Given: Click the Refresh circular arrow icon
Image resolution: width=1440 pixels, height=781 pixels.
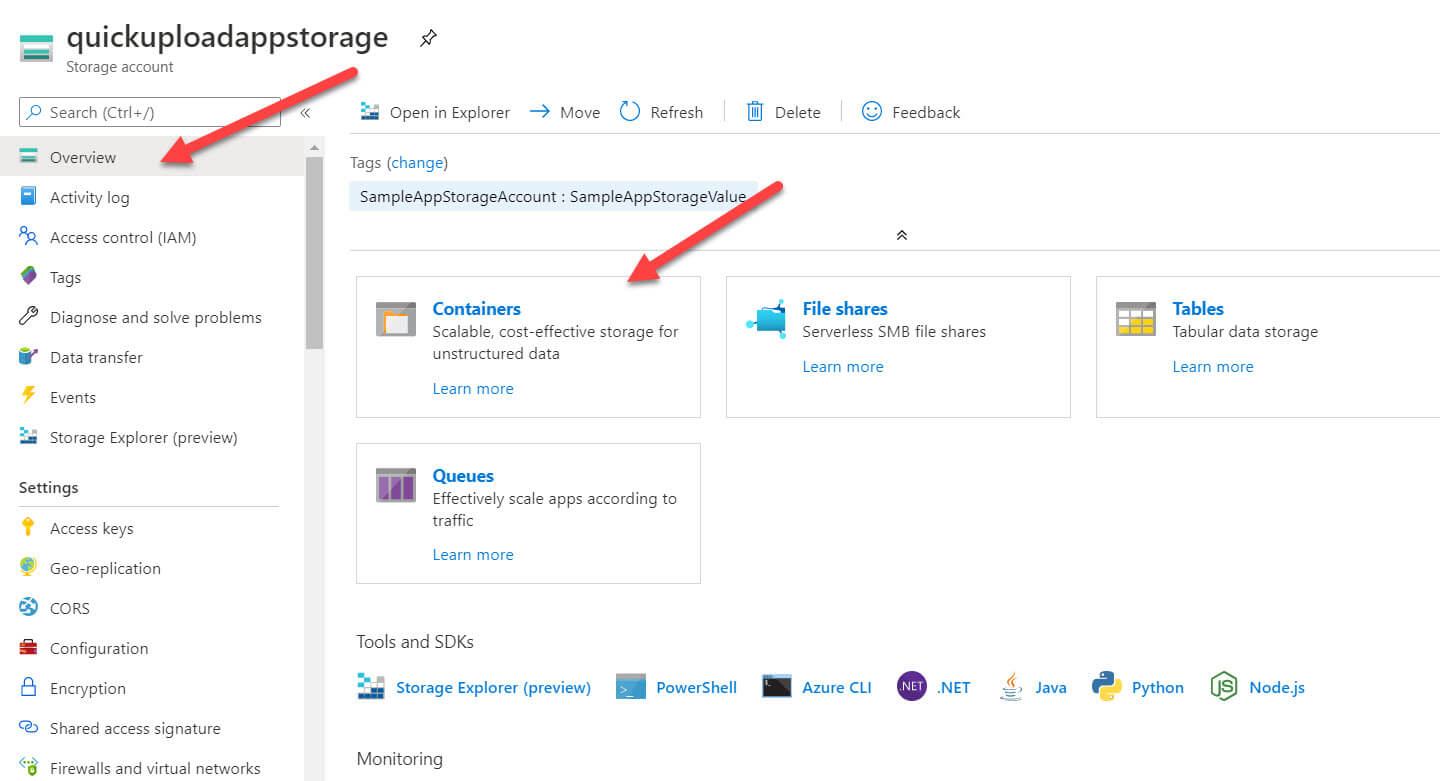Looking at the screenshot, I should [x=630, y=112].
